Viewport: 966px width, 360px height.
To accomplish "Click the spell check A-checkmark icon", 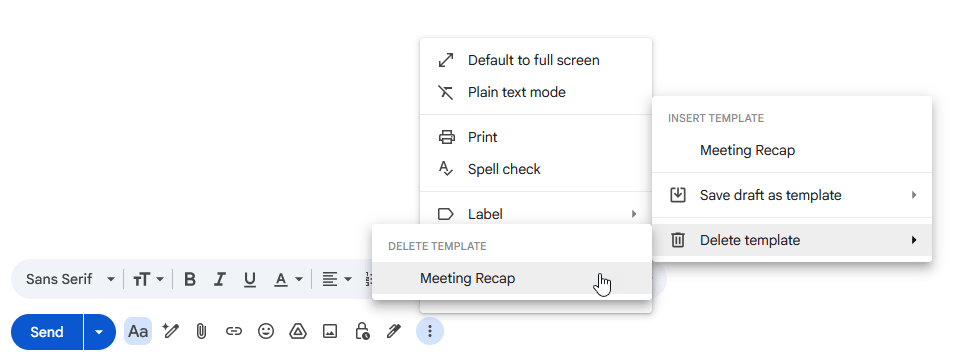I will pos(445,168).
